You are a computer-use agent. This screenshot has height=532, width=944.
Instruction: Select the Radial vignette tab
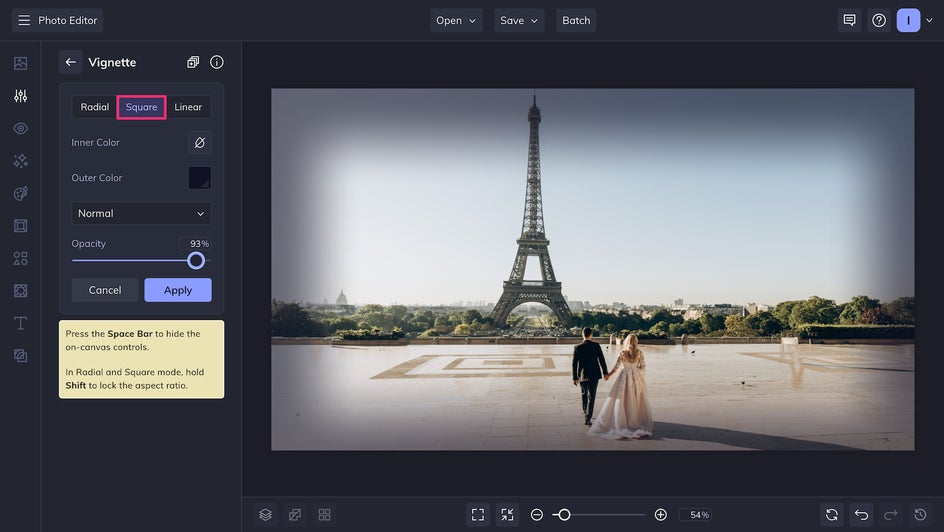95,107
